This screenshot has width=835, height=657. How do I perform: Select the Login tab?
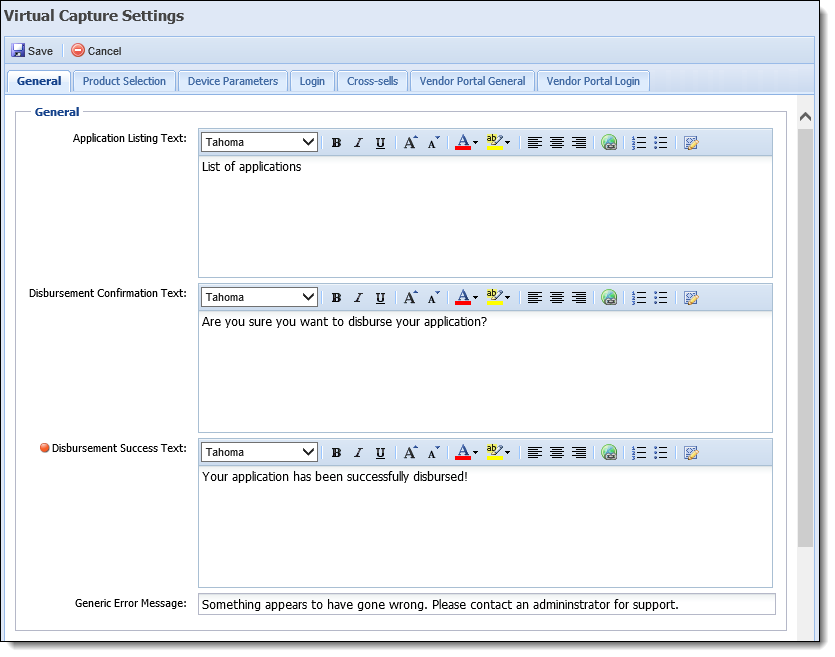point(312,81)
